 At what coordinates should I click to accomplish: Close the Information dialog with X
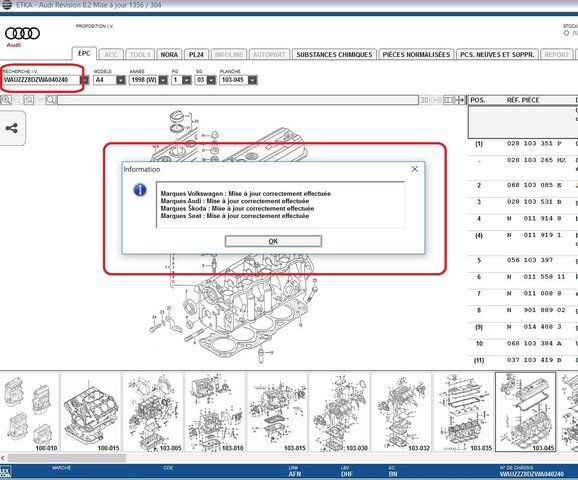point(415,169)
